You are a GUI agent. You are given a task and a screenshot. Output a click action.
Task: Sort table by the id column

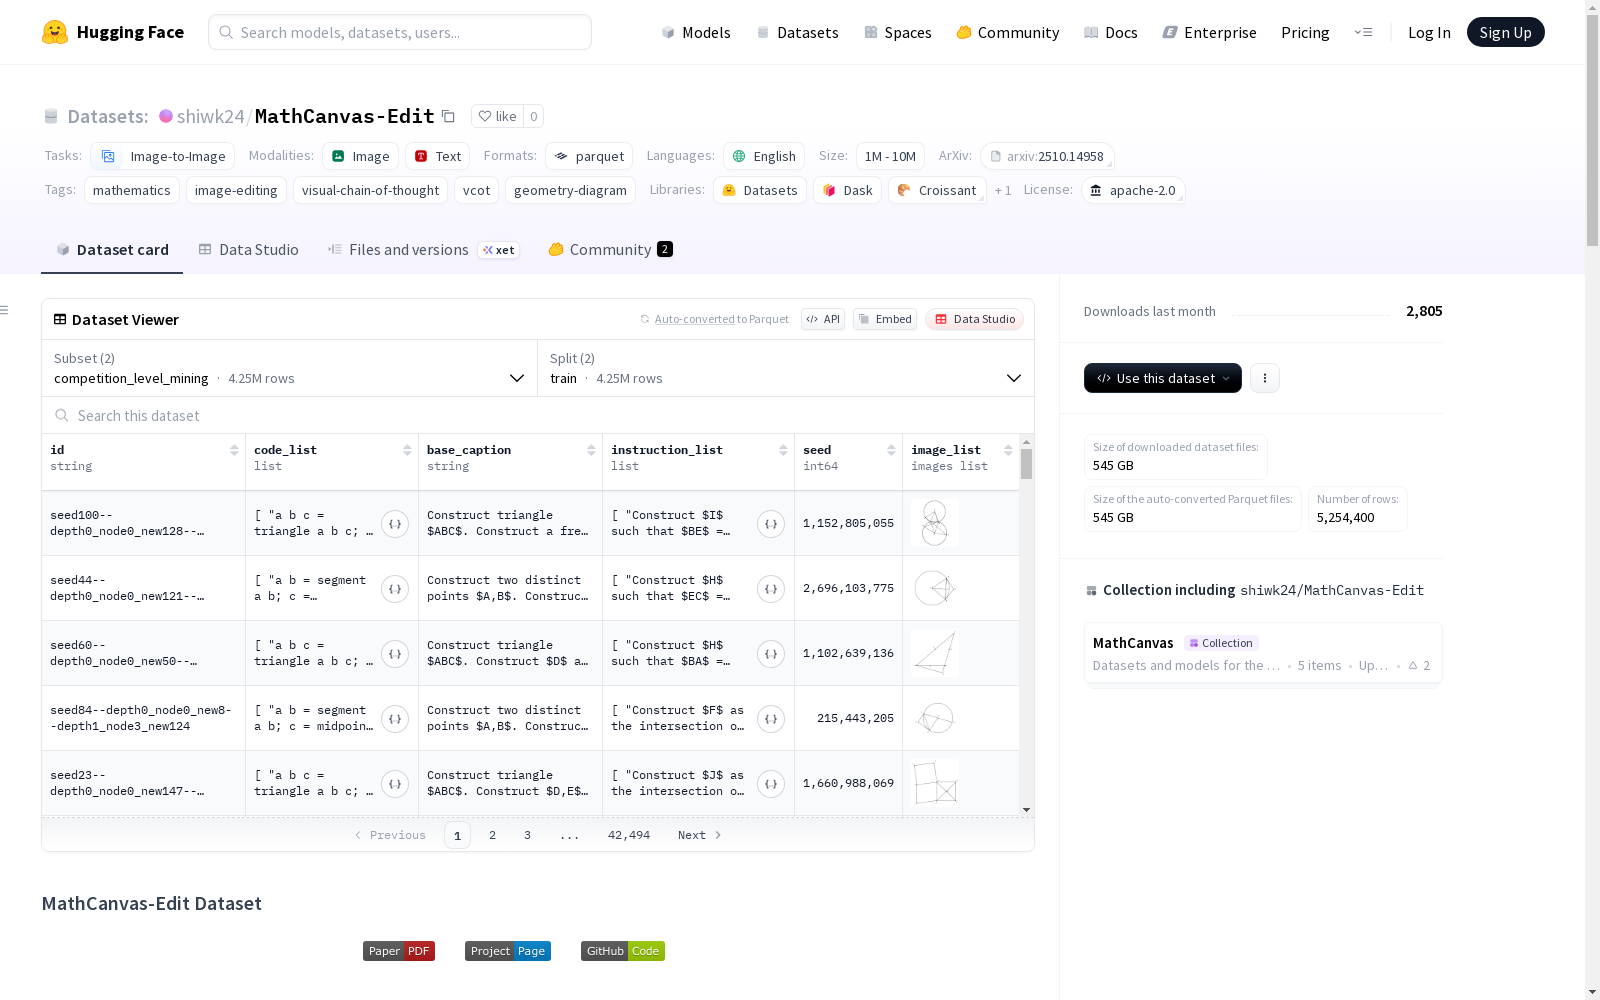(x=234, y=450)
